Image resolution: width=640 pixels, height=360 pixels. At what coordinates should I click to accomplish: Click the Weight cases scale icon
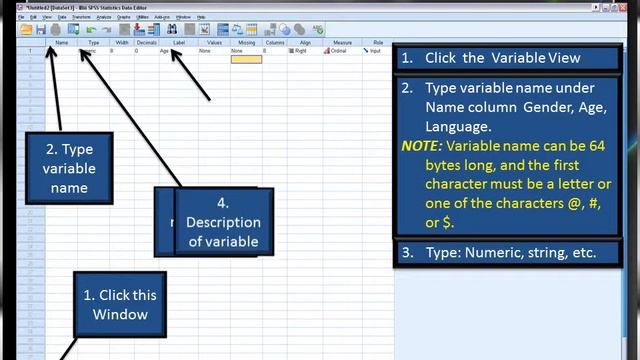[x=237, y=30]
